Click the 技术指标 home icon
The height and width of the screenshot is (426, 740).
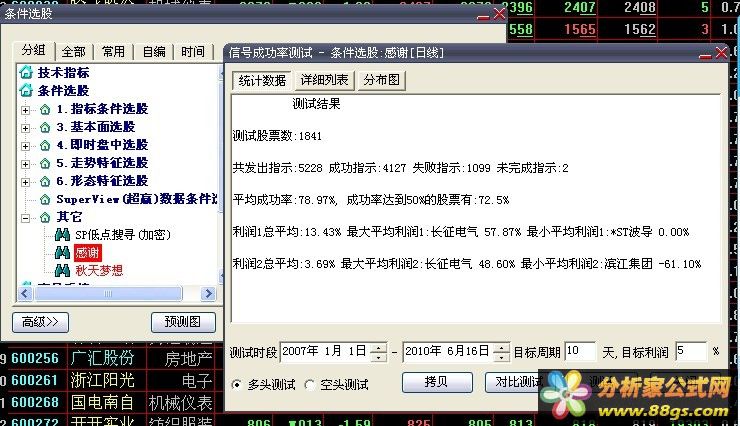click(26, 73)
